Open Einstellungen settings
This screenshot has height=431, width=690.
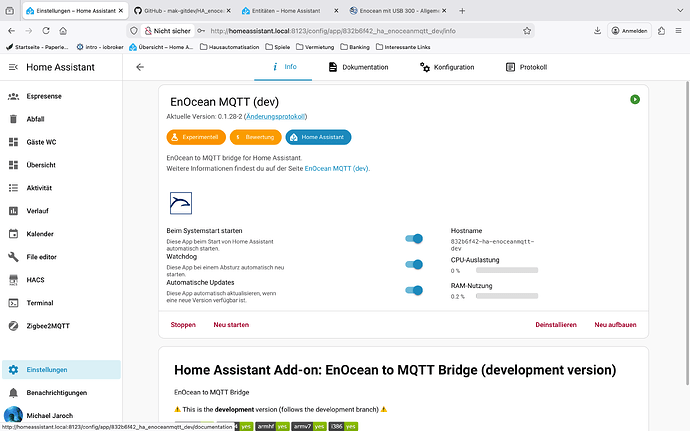61,370
